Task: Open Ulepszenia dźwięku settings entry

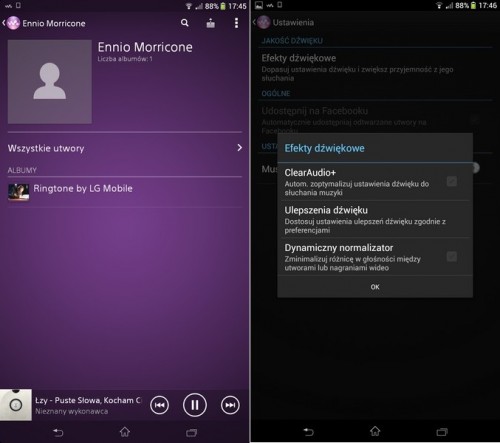Action: pos(375,219)
